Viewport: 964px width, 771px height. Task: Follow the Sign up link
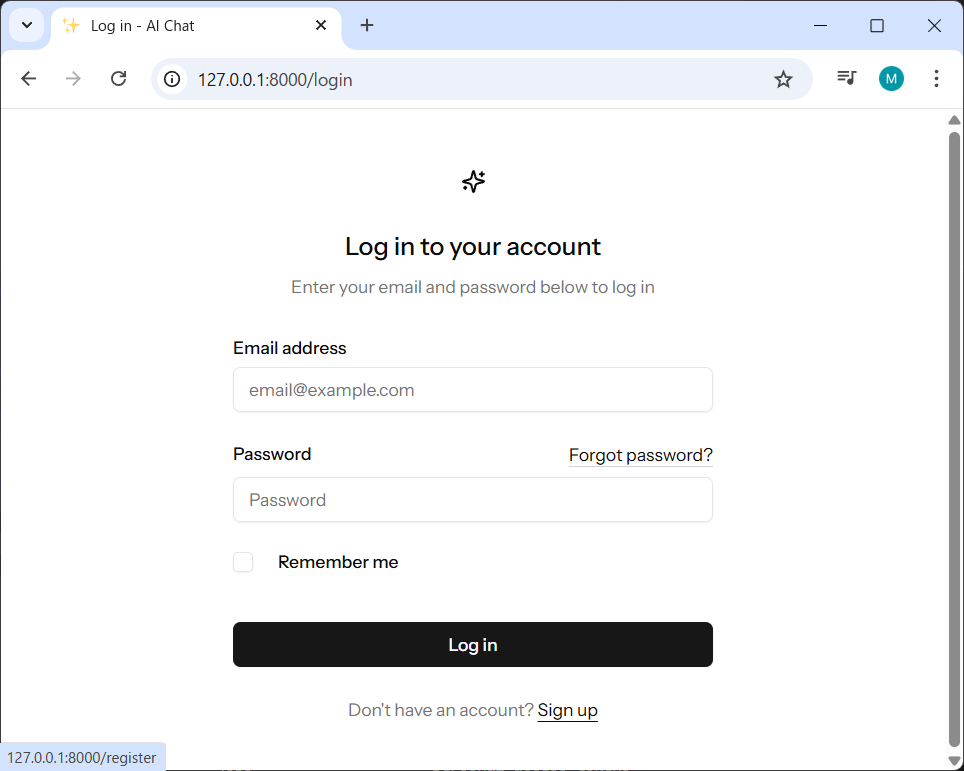point(567,710)
